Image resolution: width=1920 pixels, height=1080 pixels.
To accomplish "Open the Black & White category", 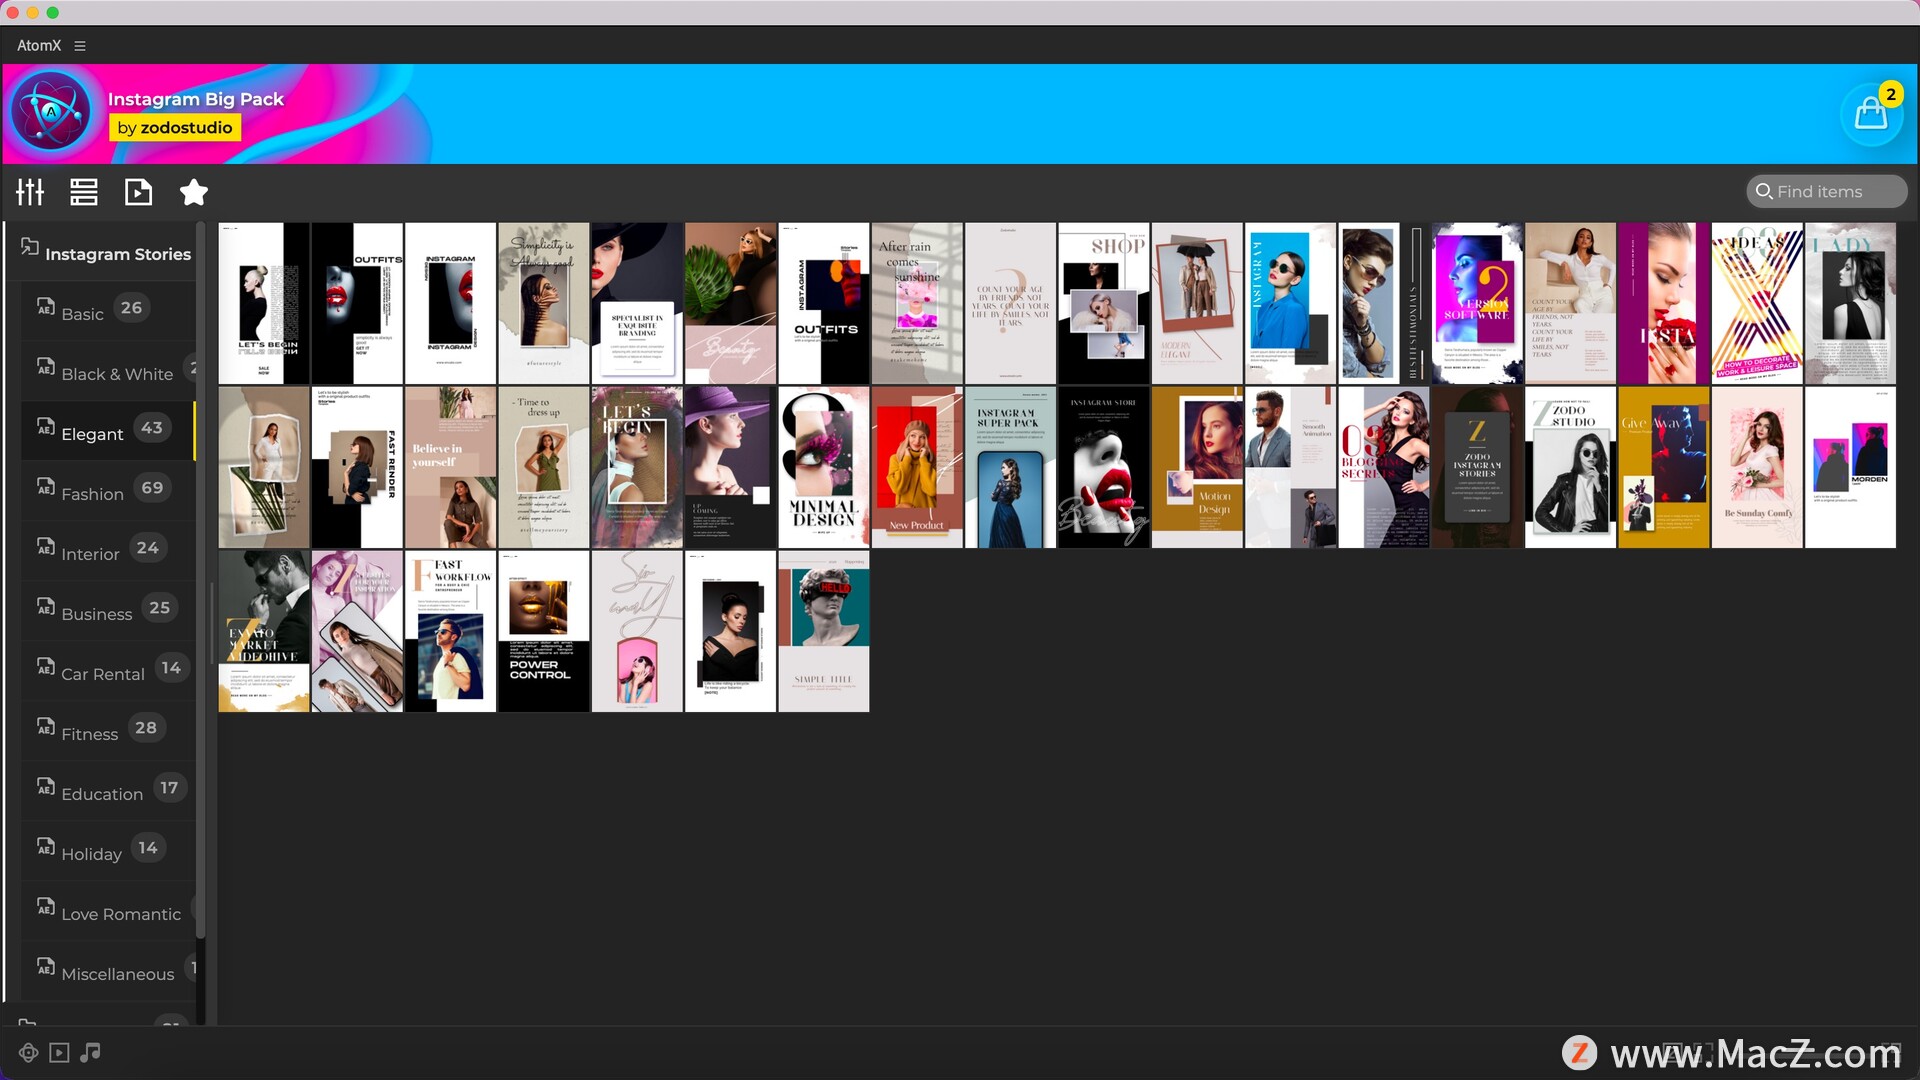I will (116, 373).
